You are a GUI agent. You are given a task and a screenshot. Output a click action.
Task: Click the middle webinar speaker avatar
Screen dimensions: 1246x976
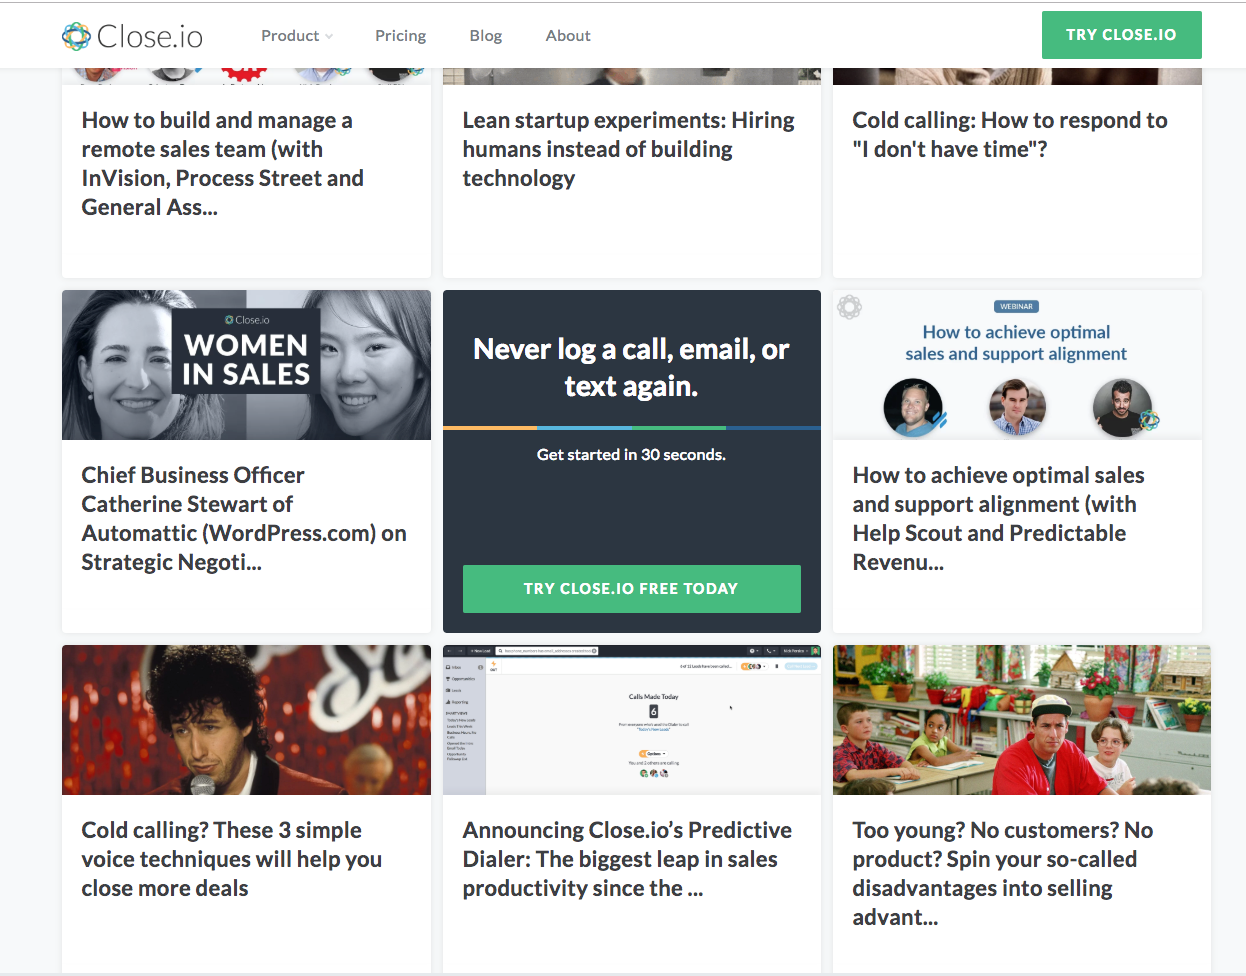1017,408
